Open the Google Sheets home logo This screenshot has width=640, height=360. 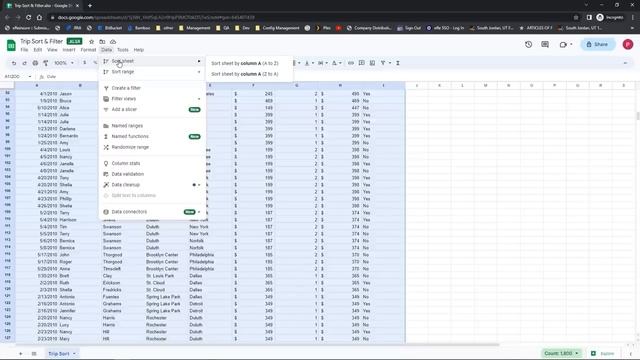click(x=11, y=45)
